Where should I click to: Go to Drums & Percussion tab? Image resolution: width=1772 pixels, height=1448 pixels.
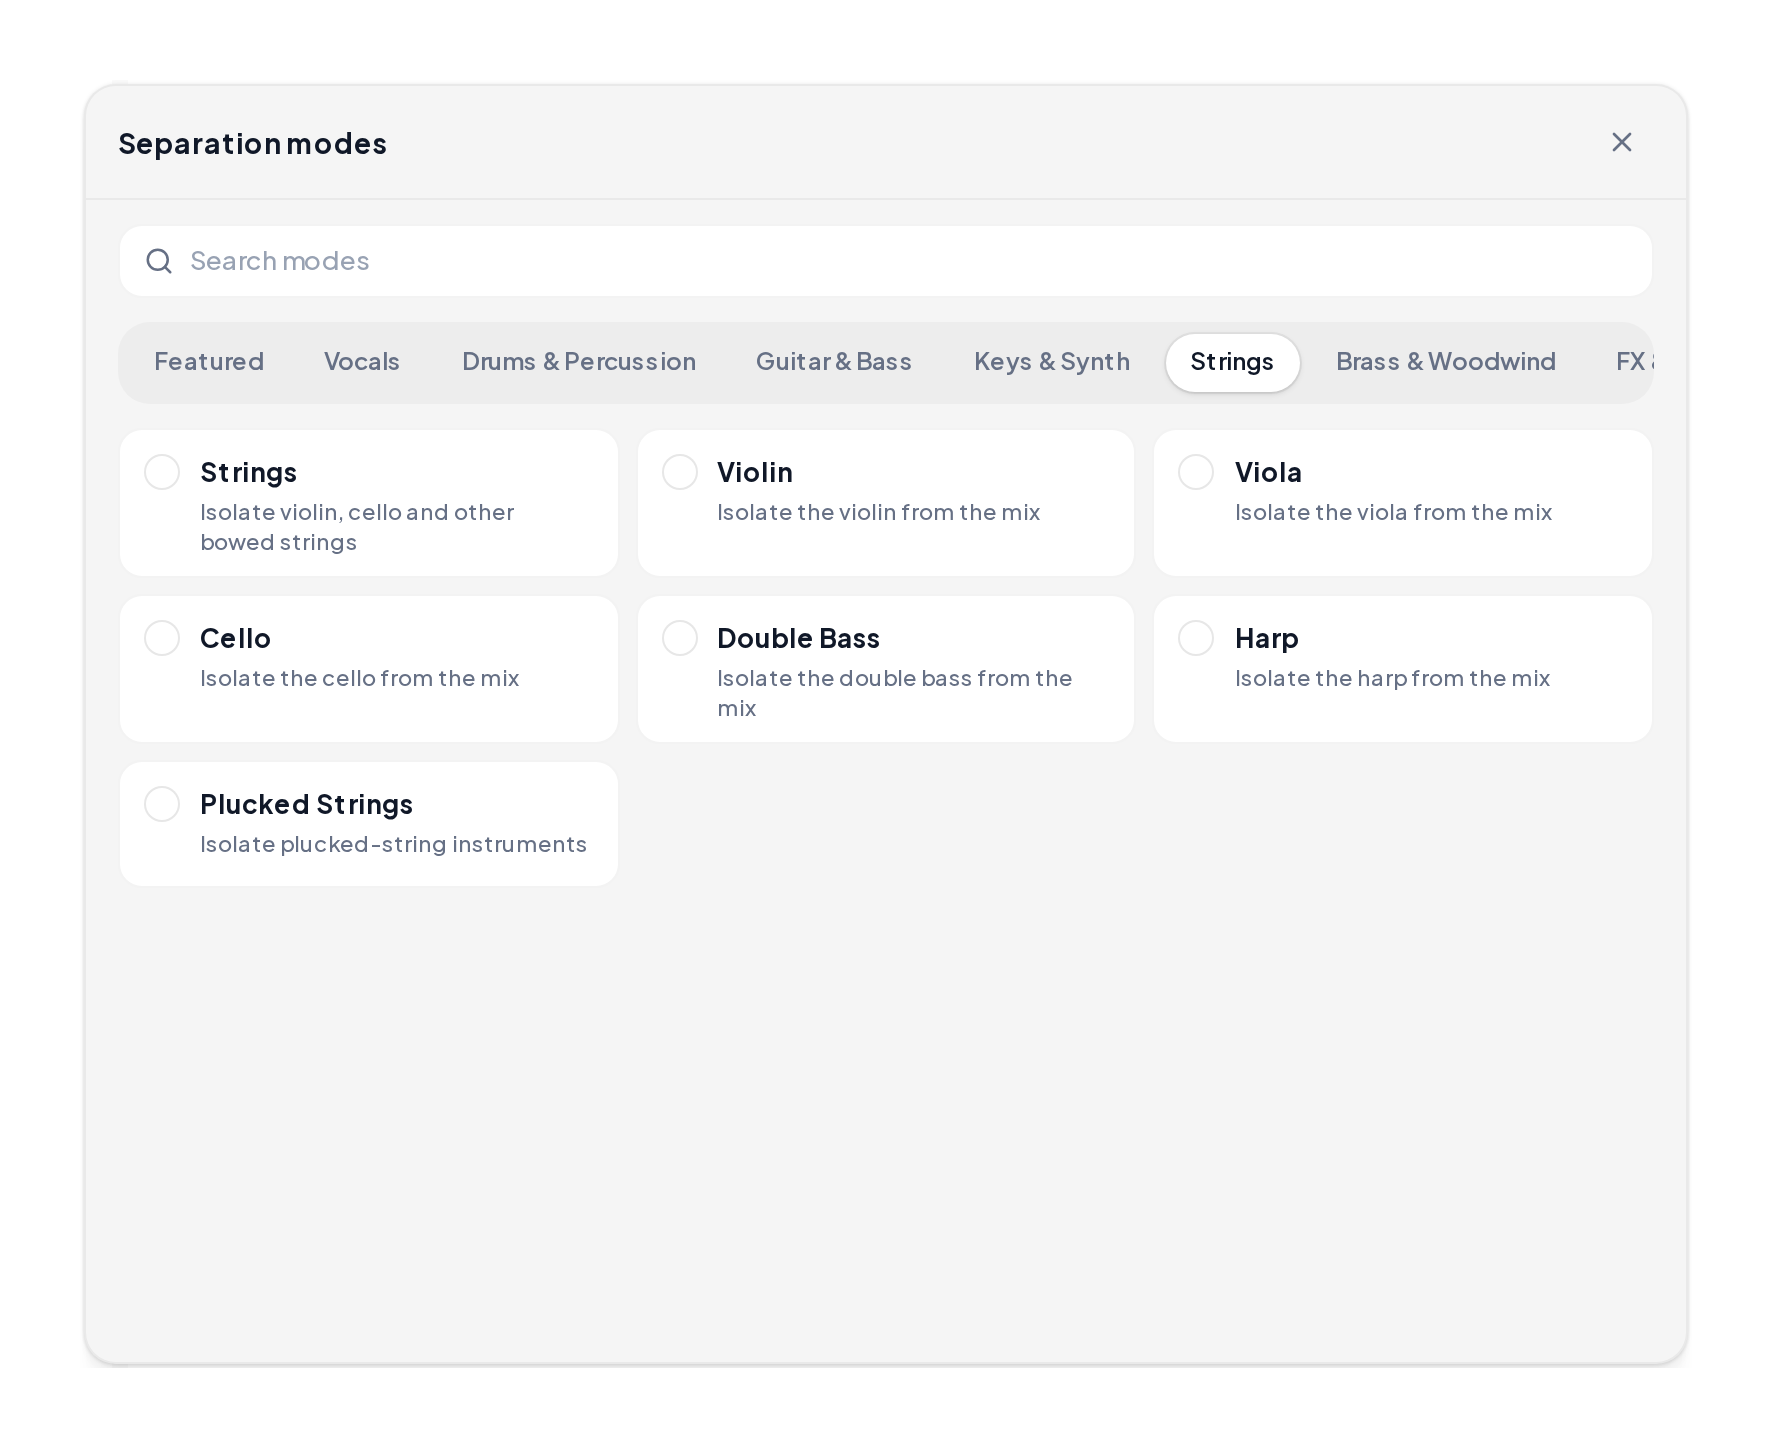(x=579, y=362)
